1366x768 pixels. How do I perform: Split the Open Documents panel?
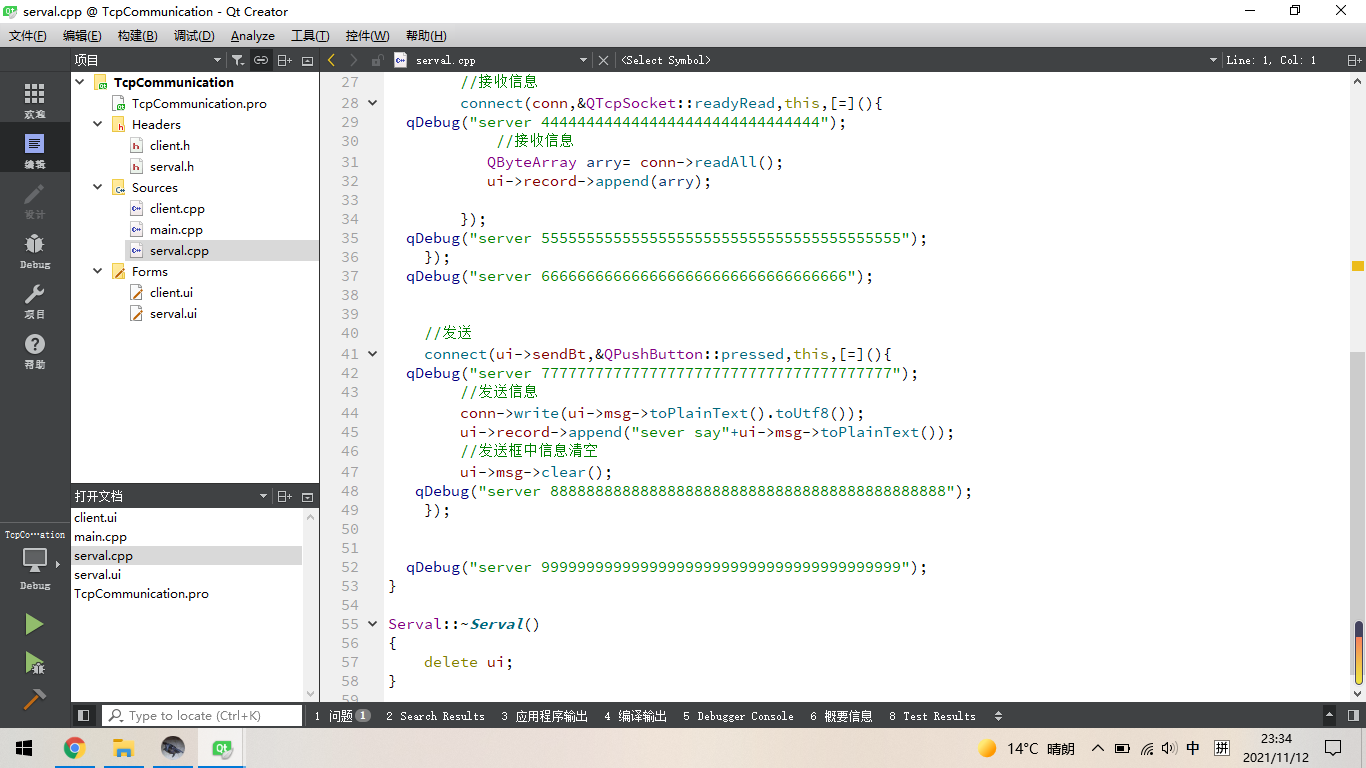tap(284, 496)
